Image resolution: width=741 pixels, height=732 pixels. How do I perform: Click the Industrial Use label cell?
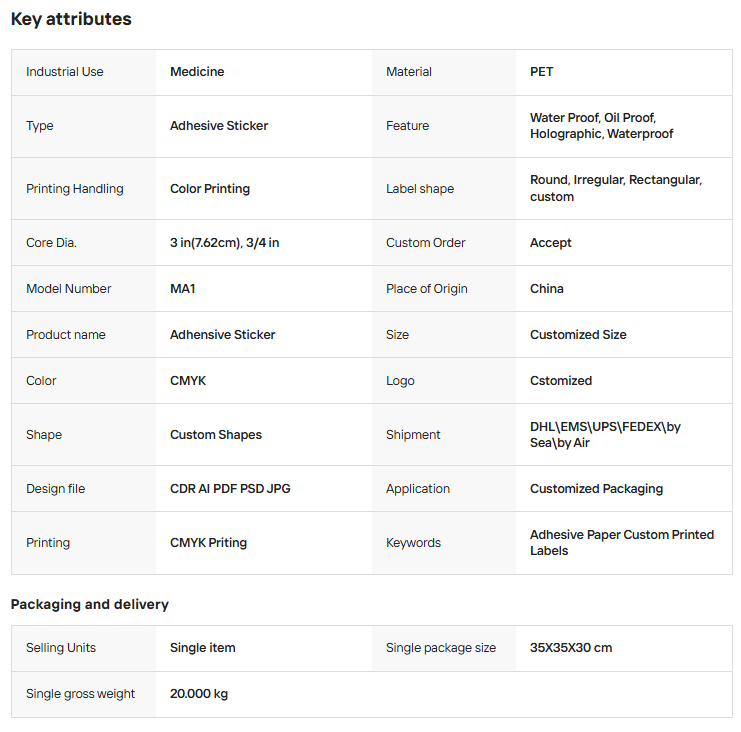coord(65,72)
